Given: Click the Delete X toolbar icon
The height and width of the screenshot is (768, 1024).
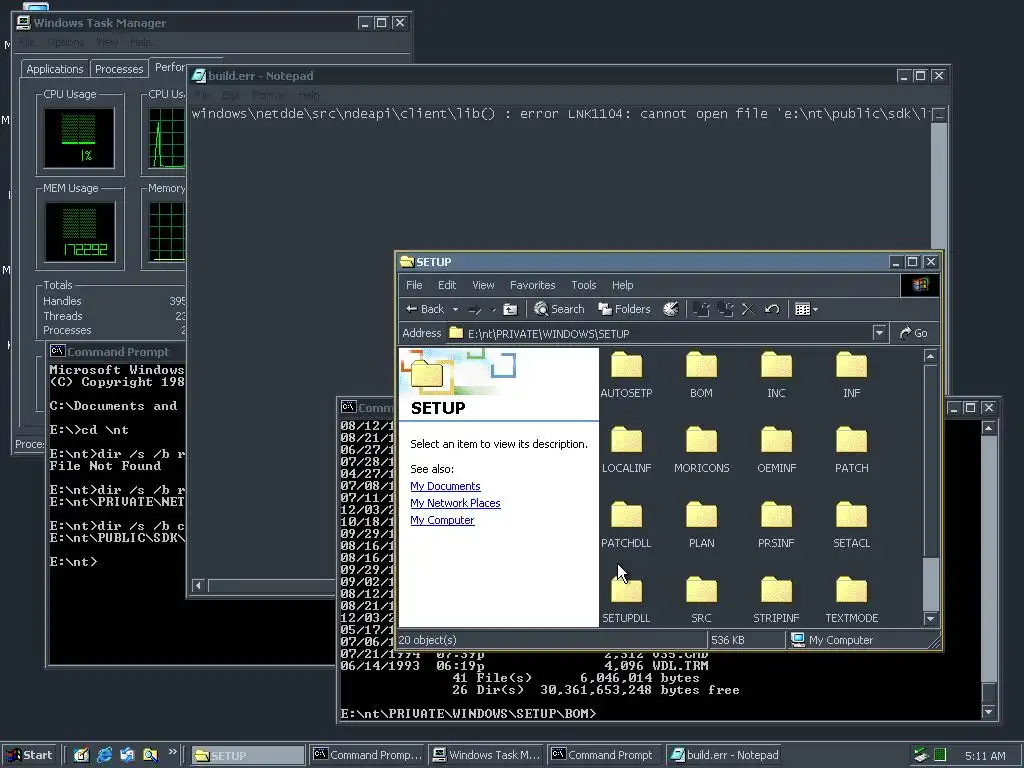Looking at the screenshot, I should click(x=748, y=310).
